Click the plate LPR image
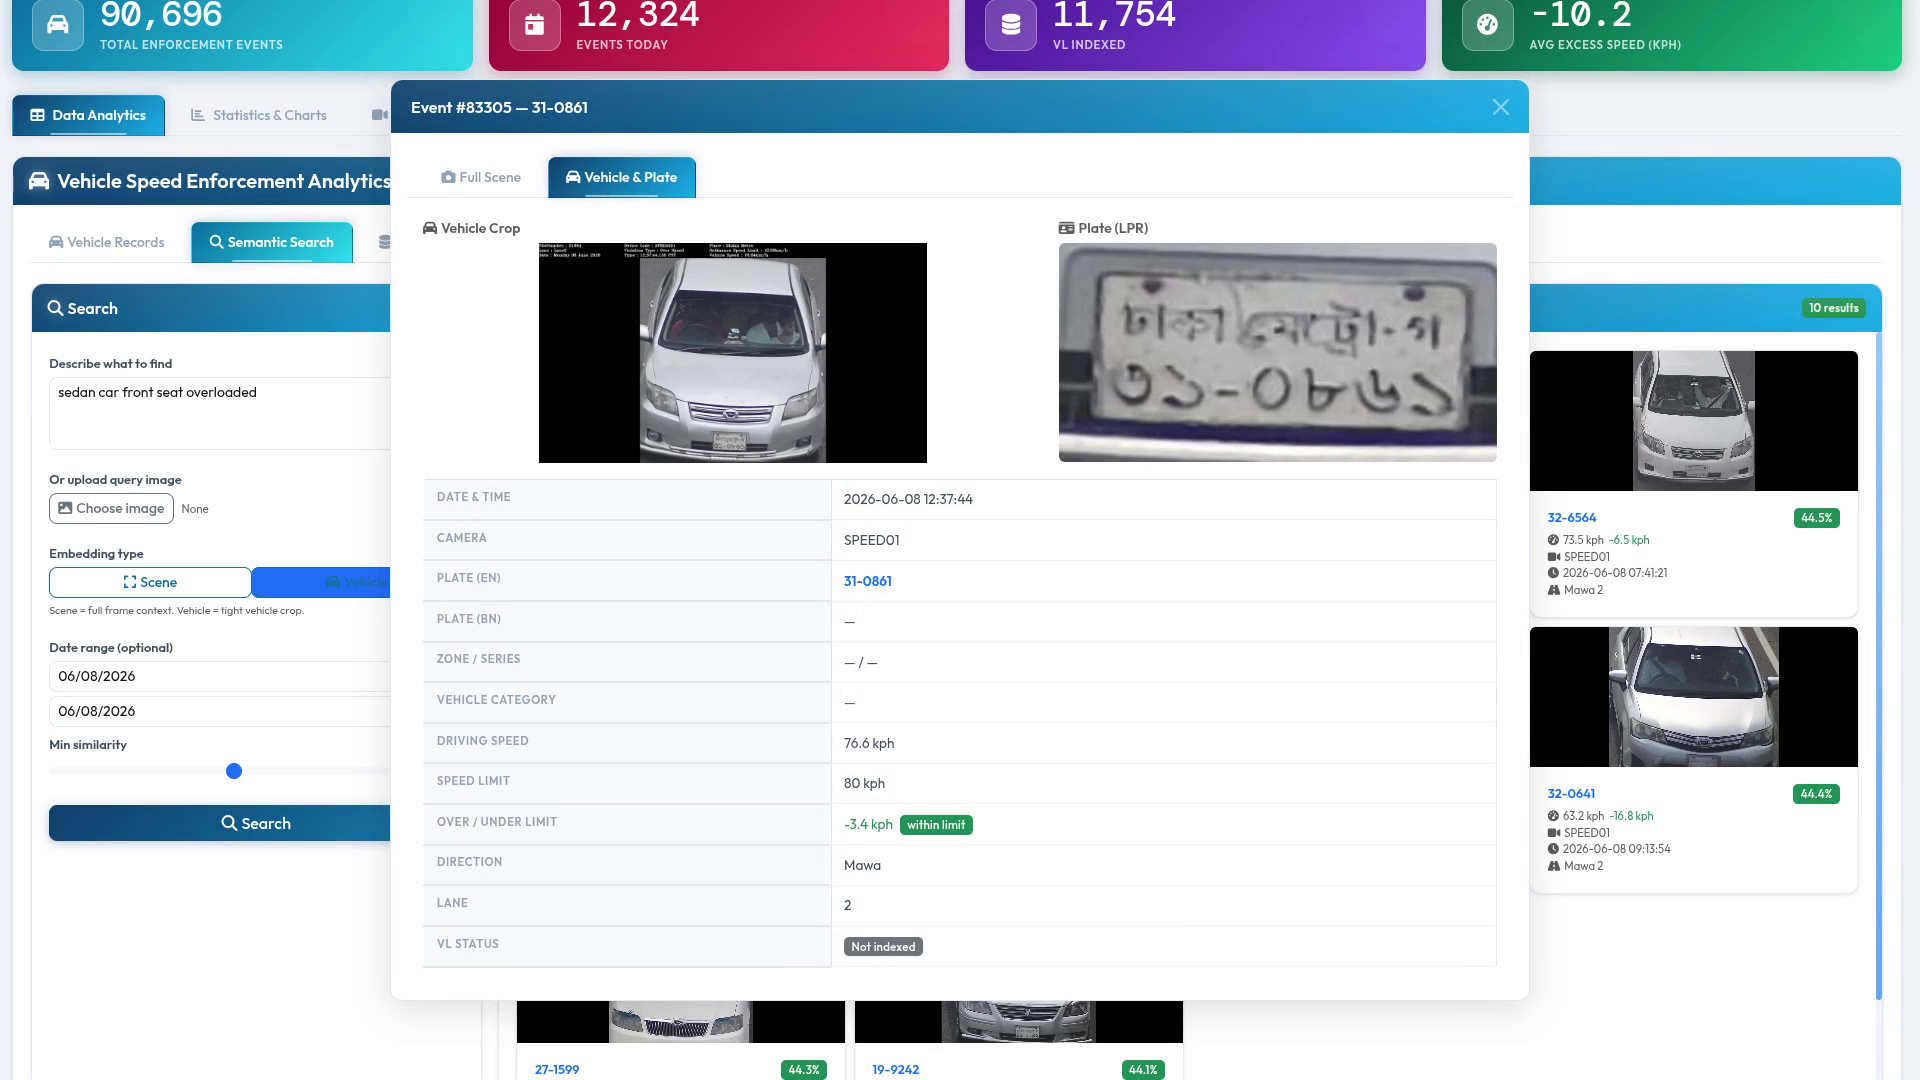Screen dimensions: 1920x1080 tap(1277, 352)
